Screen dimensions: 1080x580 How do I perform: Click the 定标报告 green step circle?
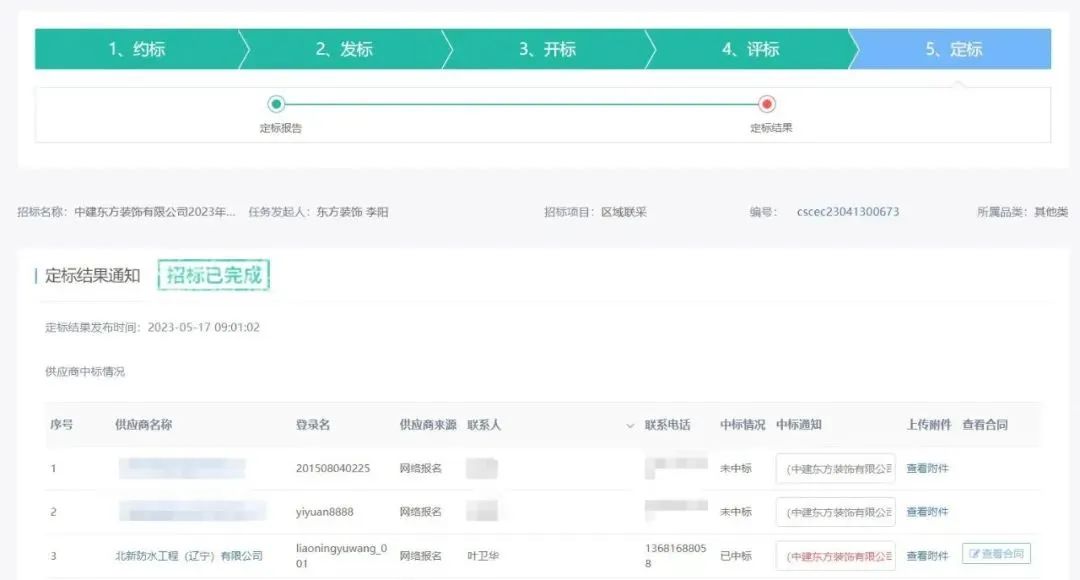tap(276, 104)
